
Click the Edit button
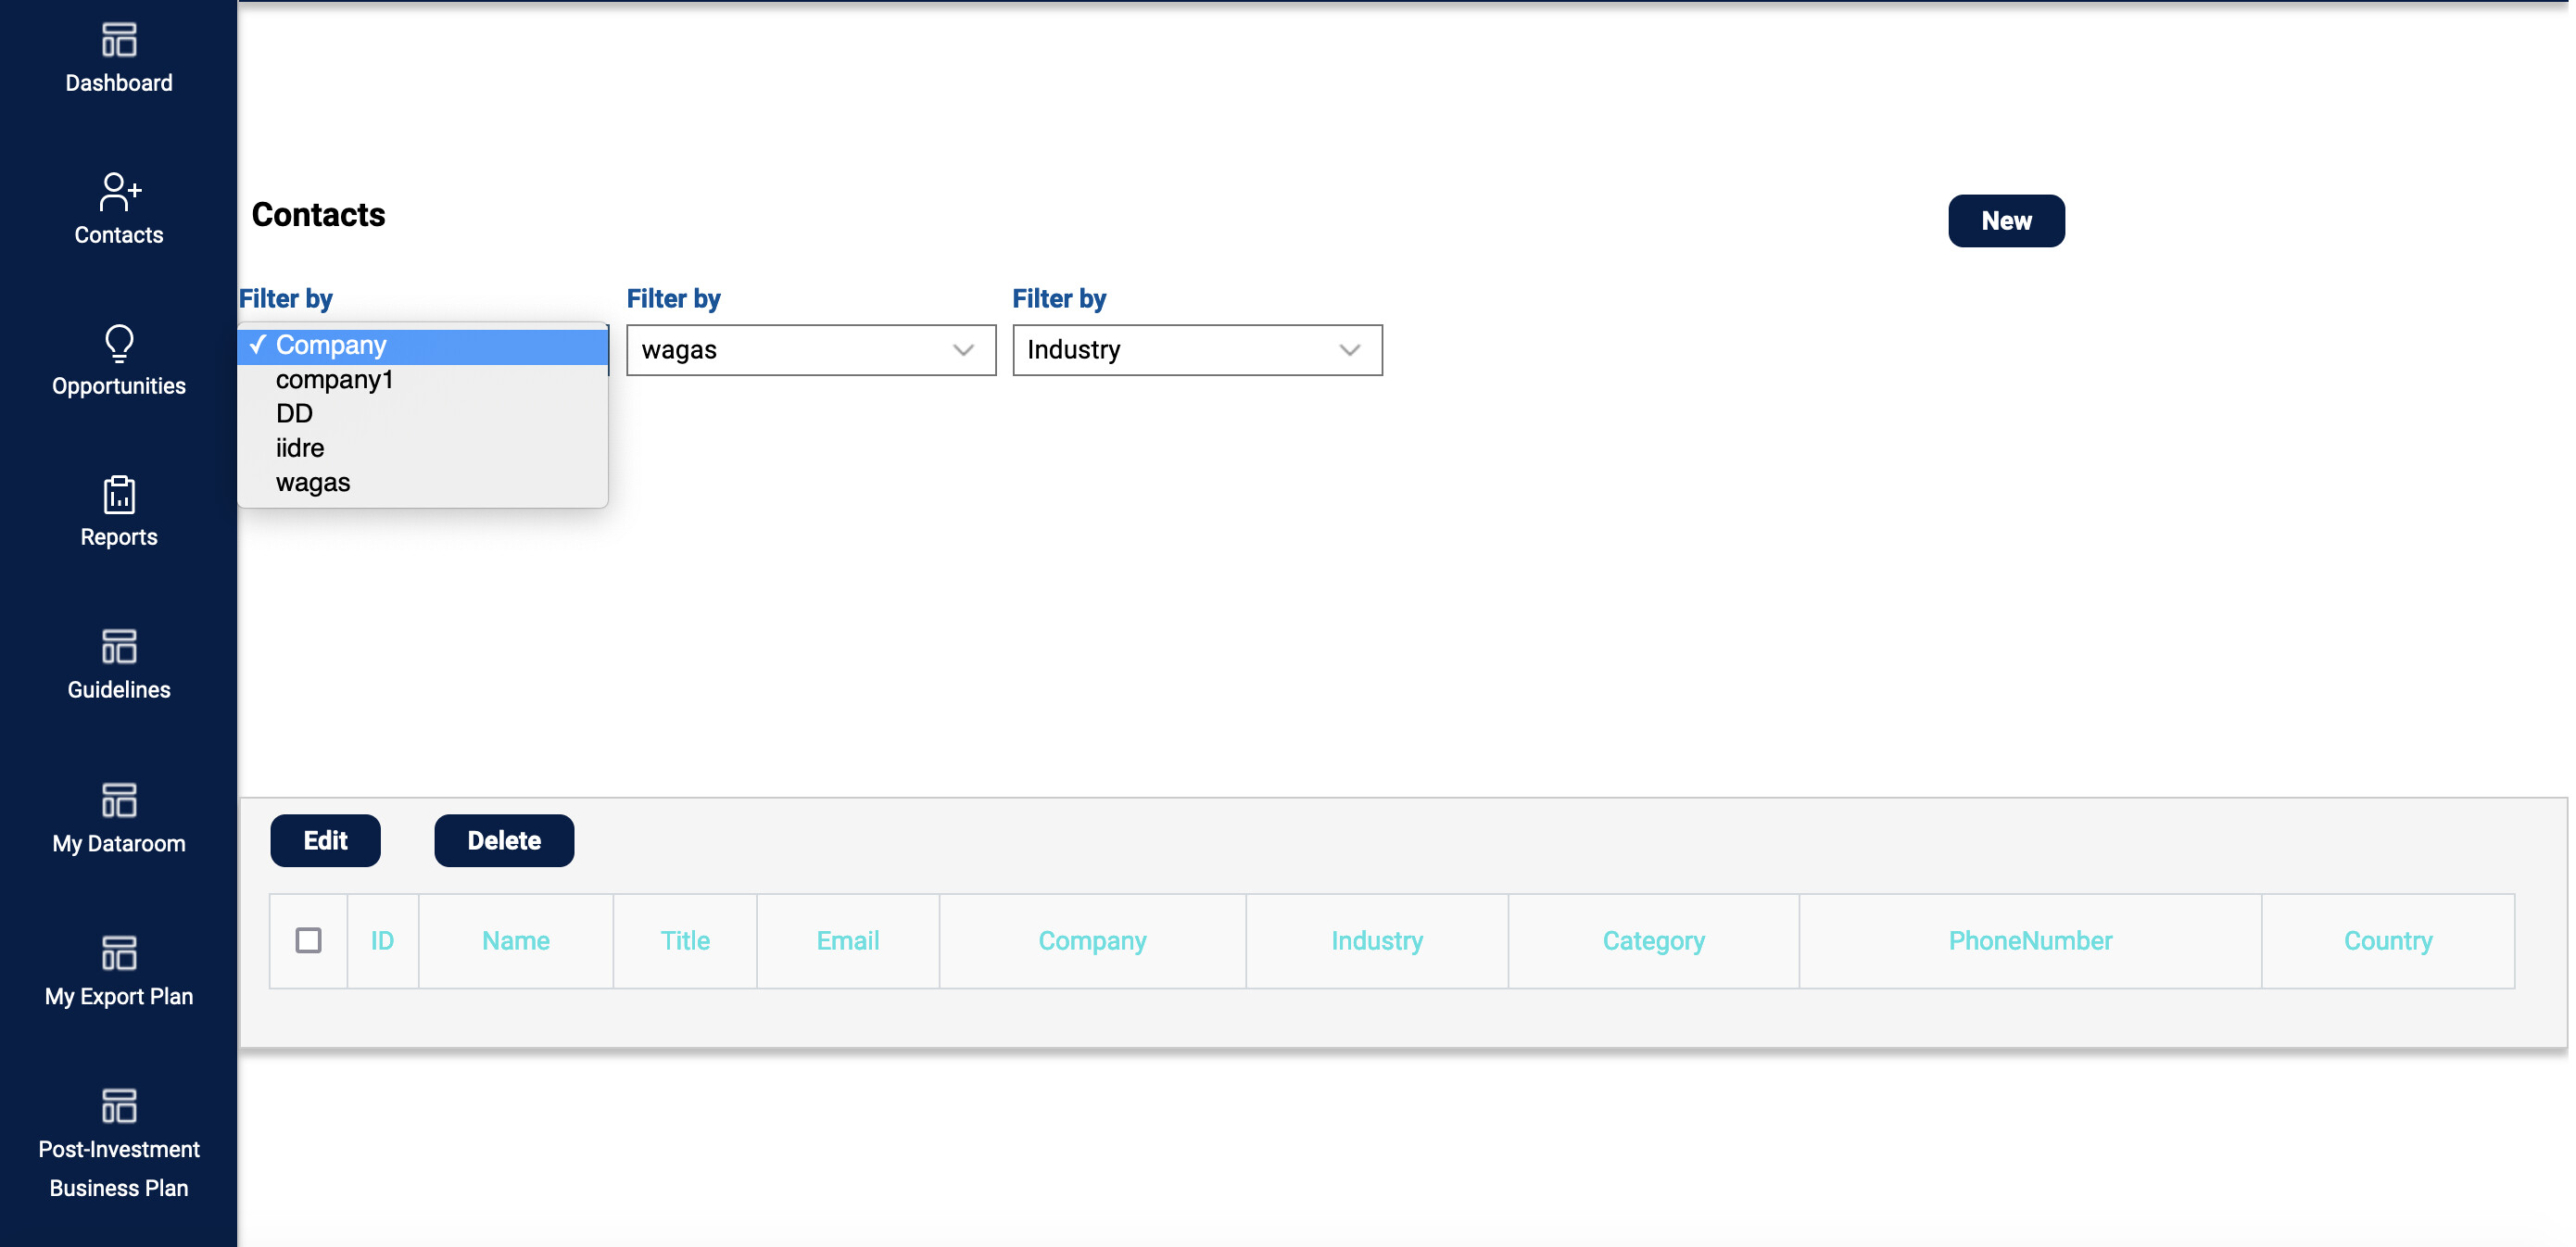click(x=325, y=840)
